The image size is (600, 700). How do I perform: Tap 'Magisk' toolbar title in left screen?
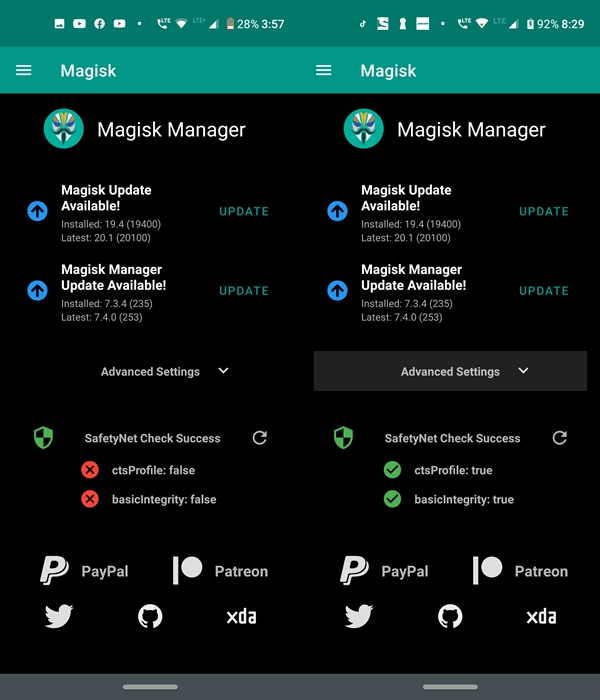click(88, 71)
